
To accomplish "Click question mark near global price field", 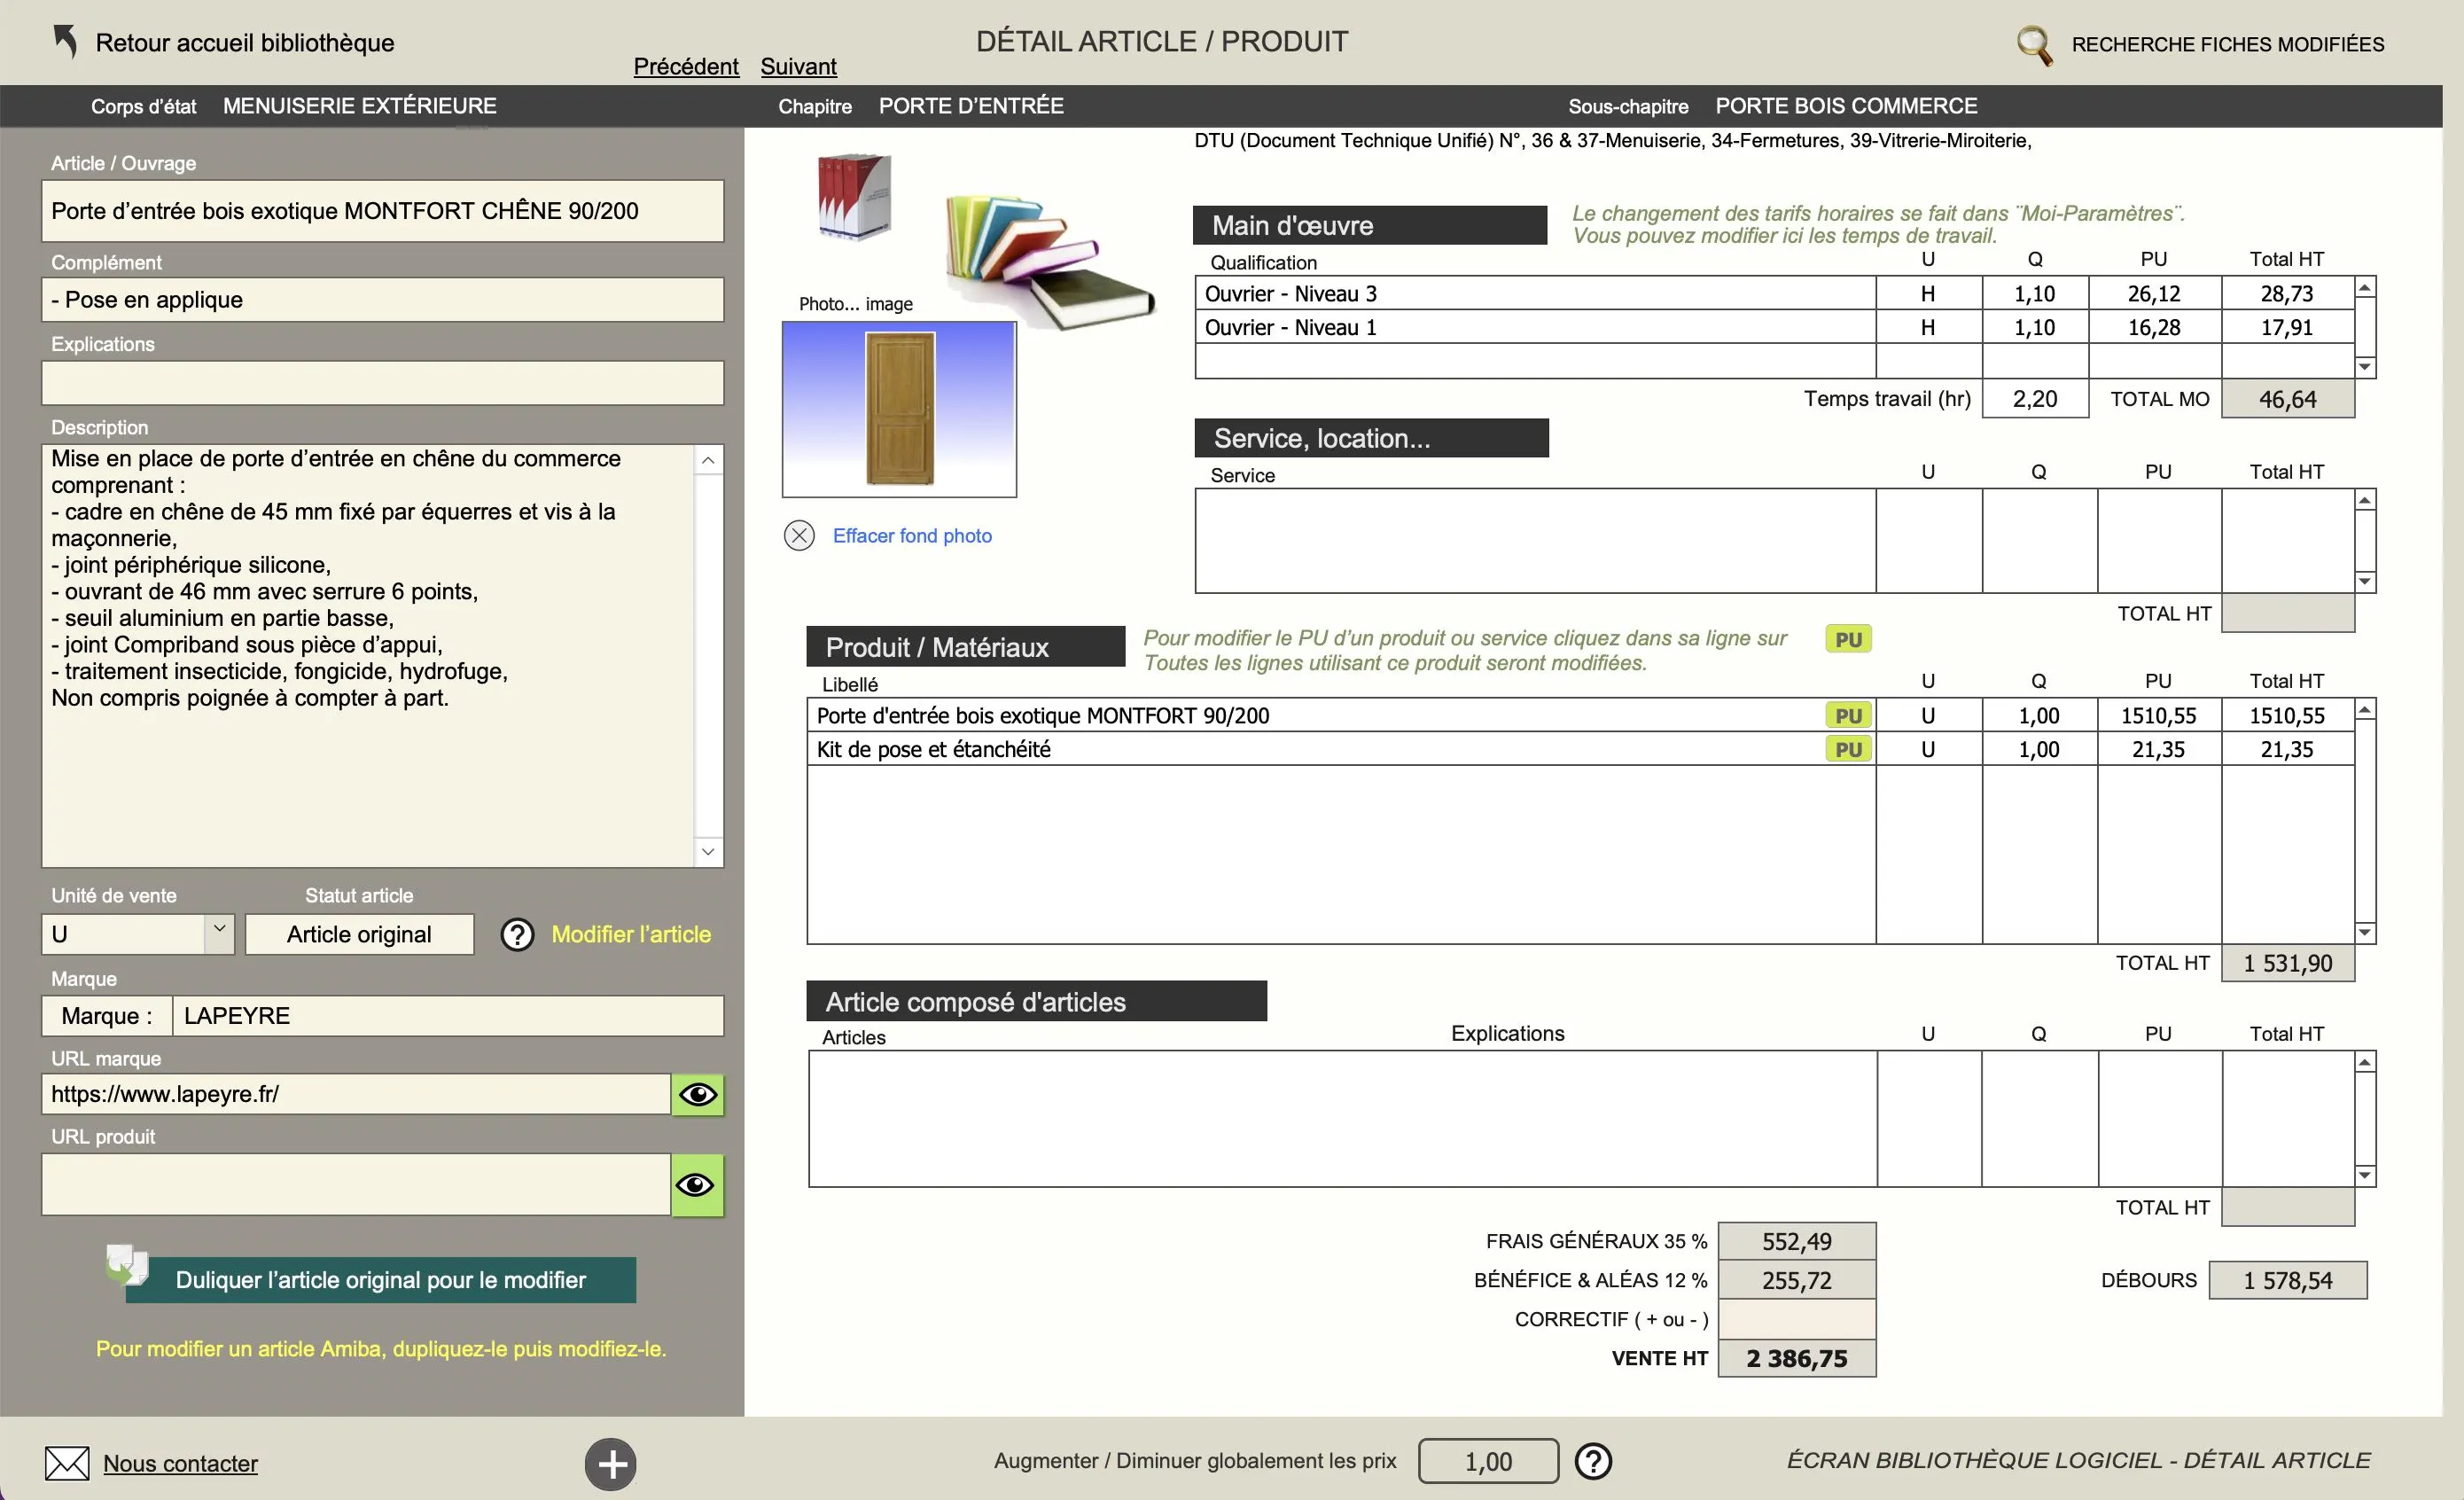I will pos(1594,1461).
